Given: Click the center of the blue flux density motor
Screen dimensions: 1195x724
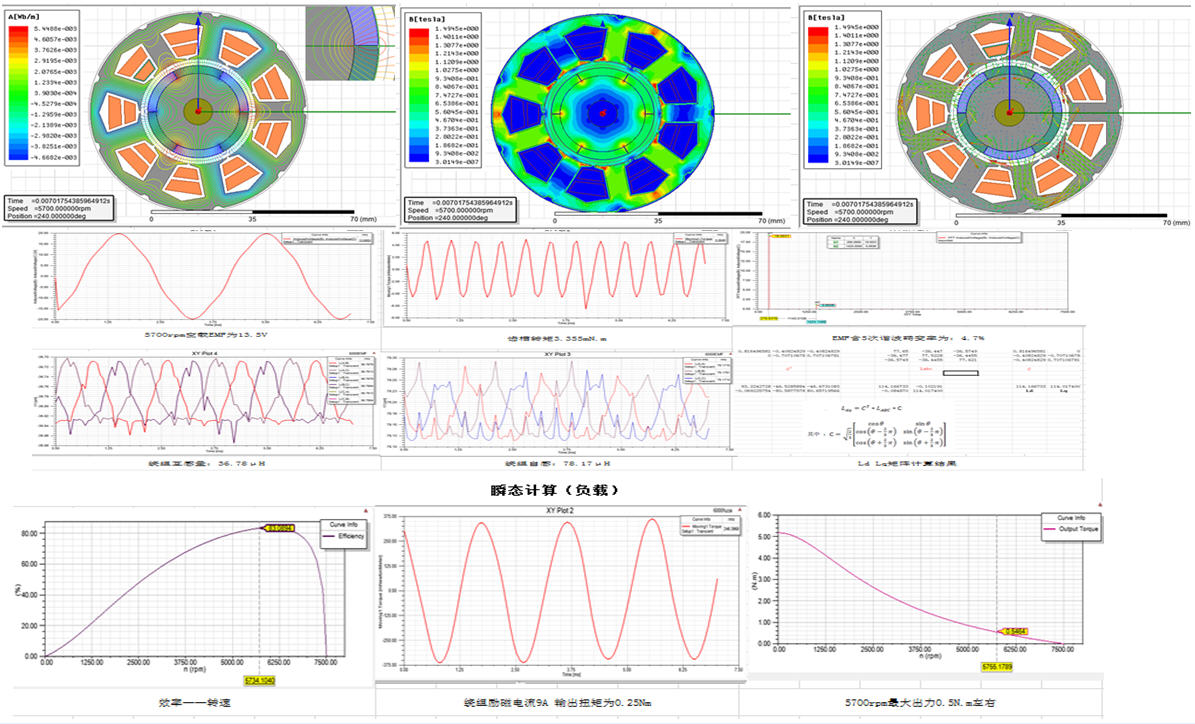Looking at the screenshot, I should (x=602, y=114).
